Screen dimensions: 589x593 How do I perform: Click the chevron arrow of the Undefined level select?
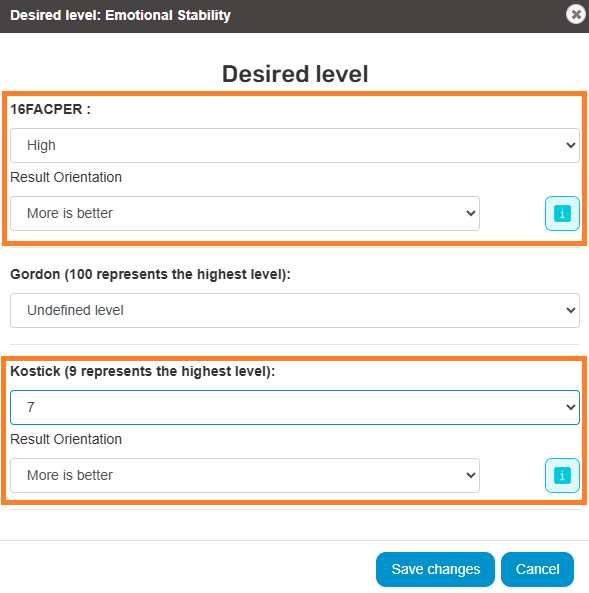[570, 310]
